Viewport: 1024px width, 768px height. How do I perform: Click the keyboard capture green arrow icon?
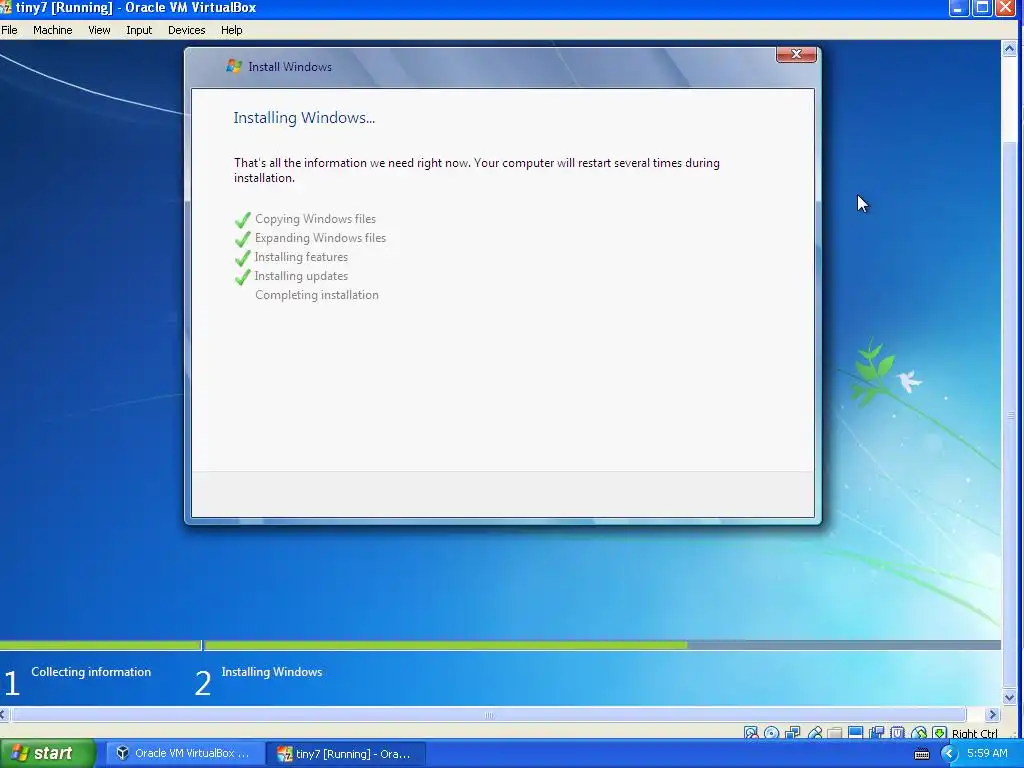tap(939, 733)
